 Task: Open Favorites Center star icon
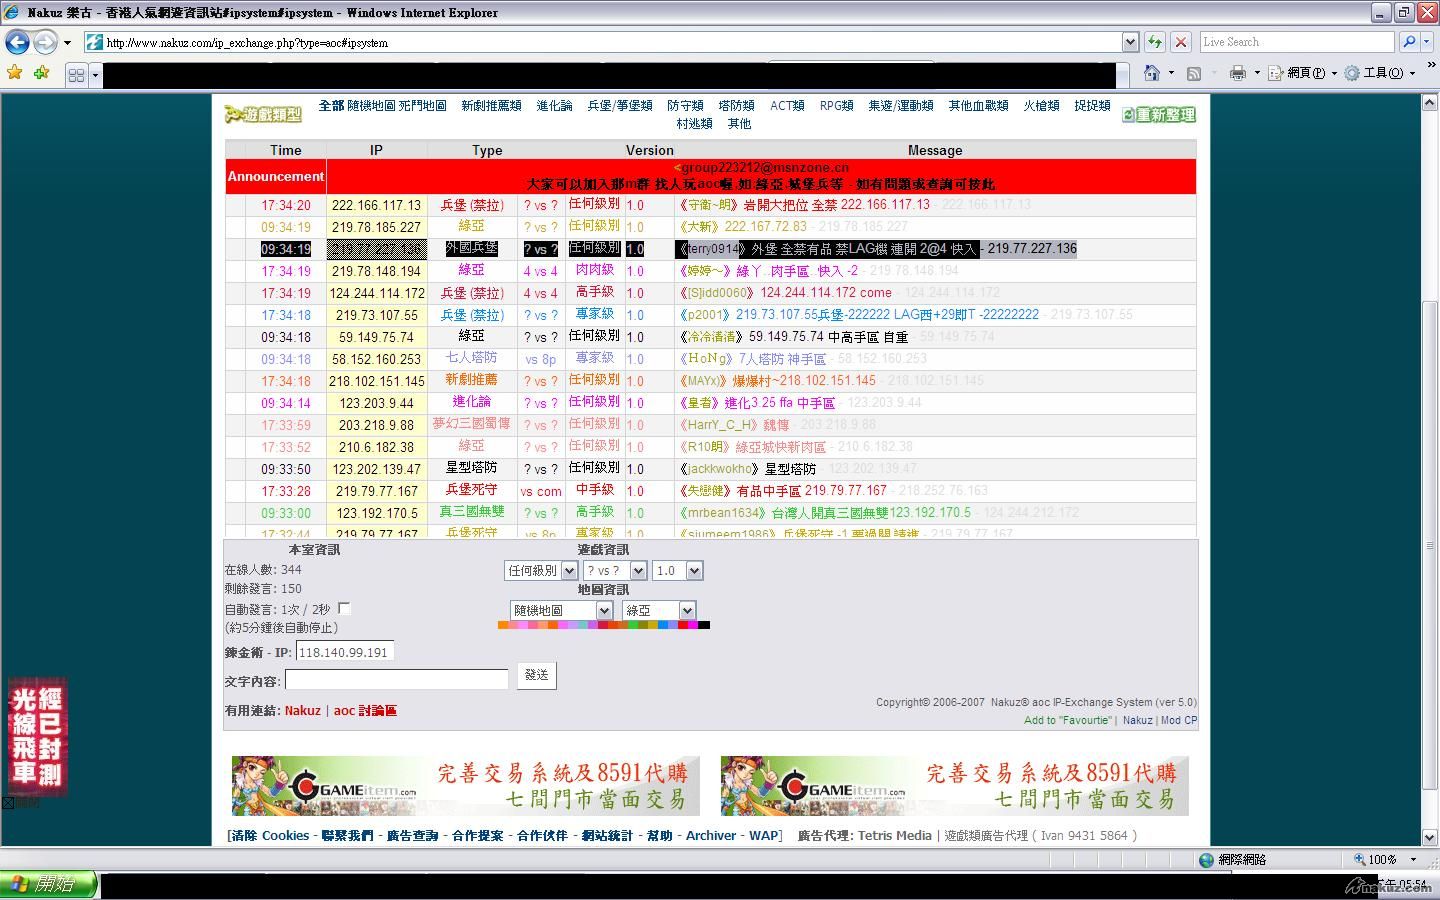tap(14, 73)
